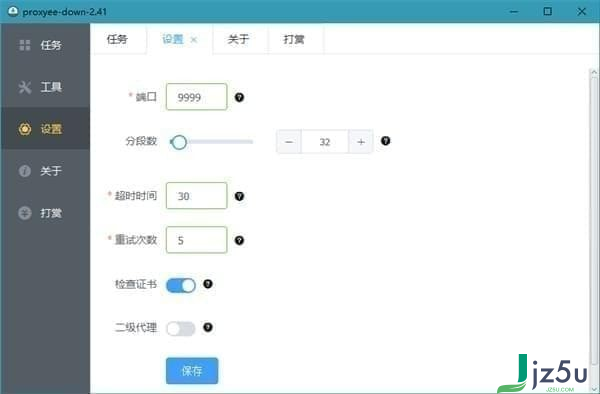This screenshot has width=600, height=394.
Task: Click help icon next to 端口 field
Action: [240, 97]
